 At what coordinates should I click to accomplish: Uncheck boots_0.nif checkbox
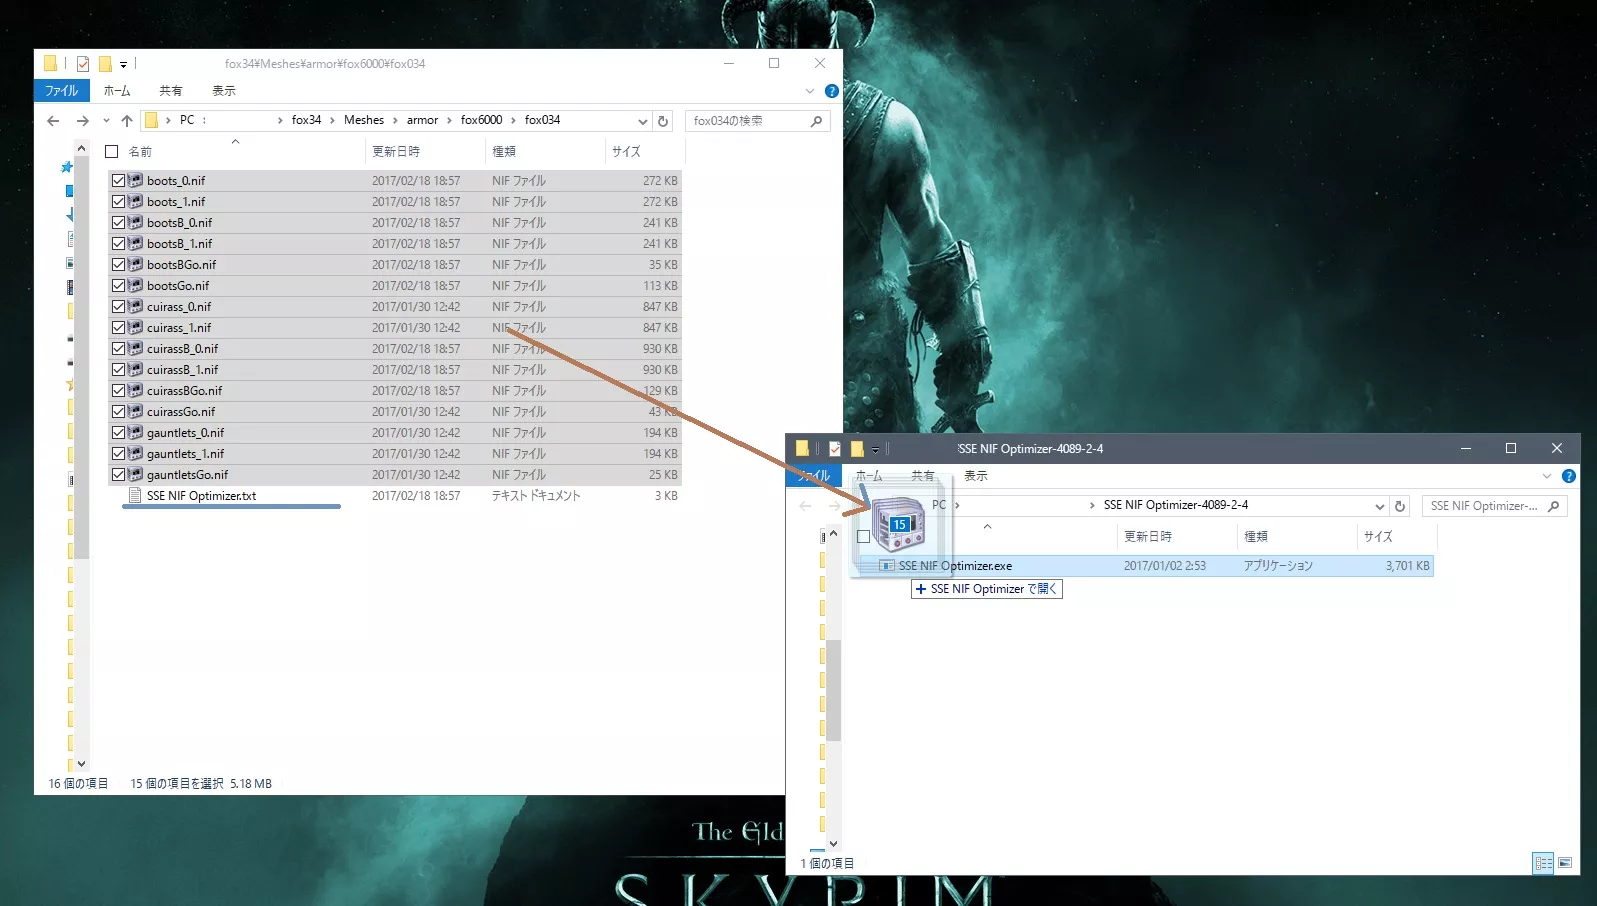click(x=118, y=181)
